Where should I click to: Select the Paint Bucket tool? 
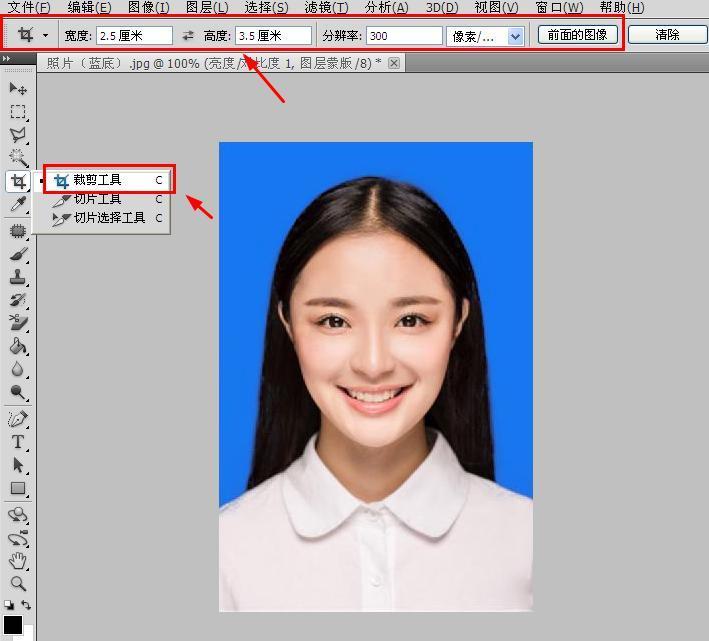pyautogui.click(x=18, y=346)
